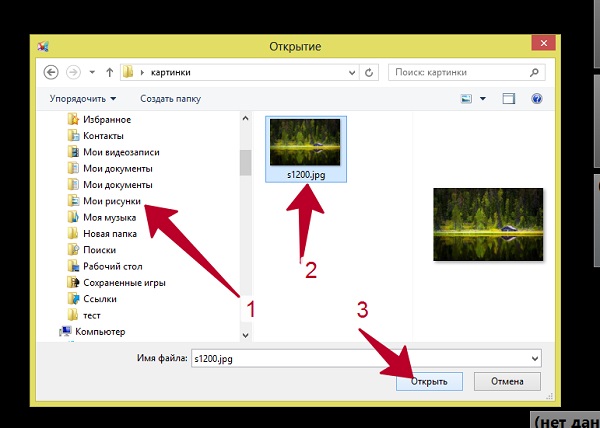Image resolution: width=600 pixels, height=428 pixels.
Task: Click the forward navigation arrow
Action: point(73,72)
